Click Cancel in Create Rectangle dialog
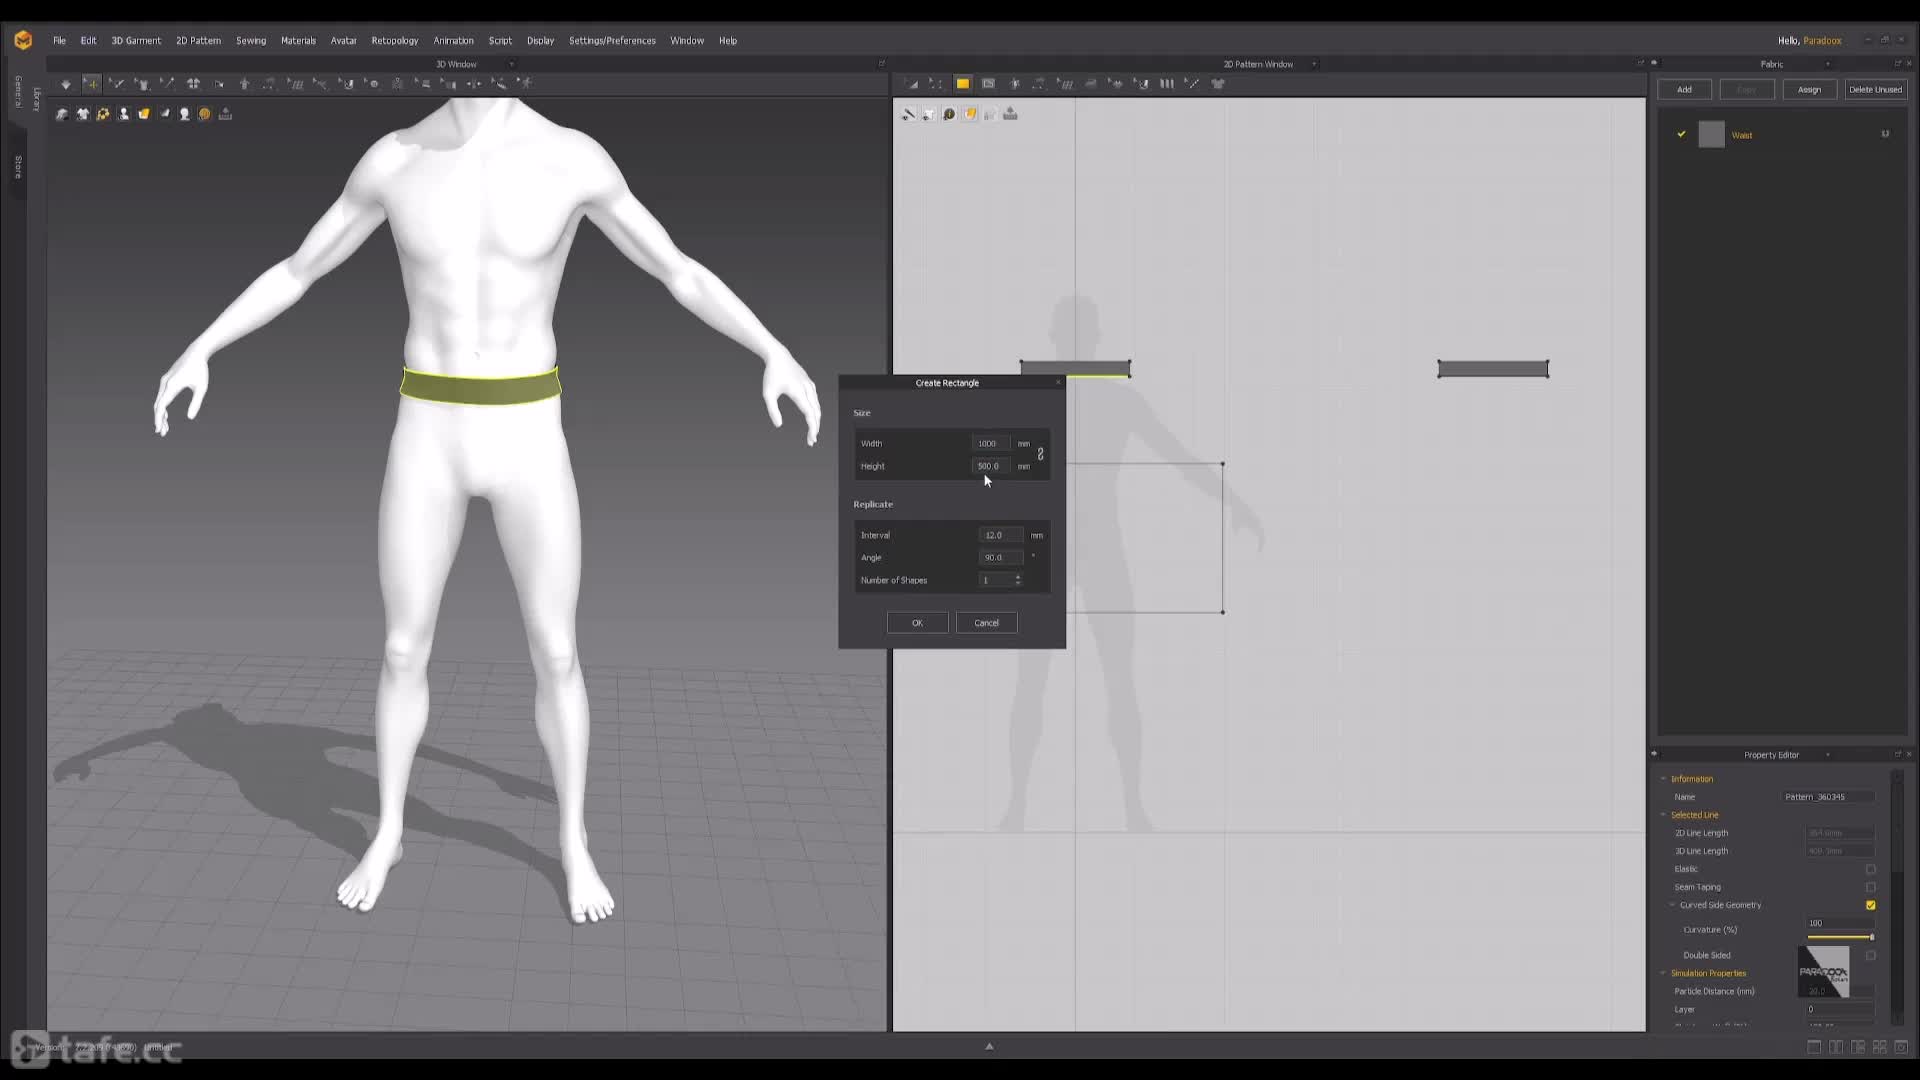Viewport: 1920px width, 1080px height. click(x=986, y=623)
